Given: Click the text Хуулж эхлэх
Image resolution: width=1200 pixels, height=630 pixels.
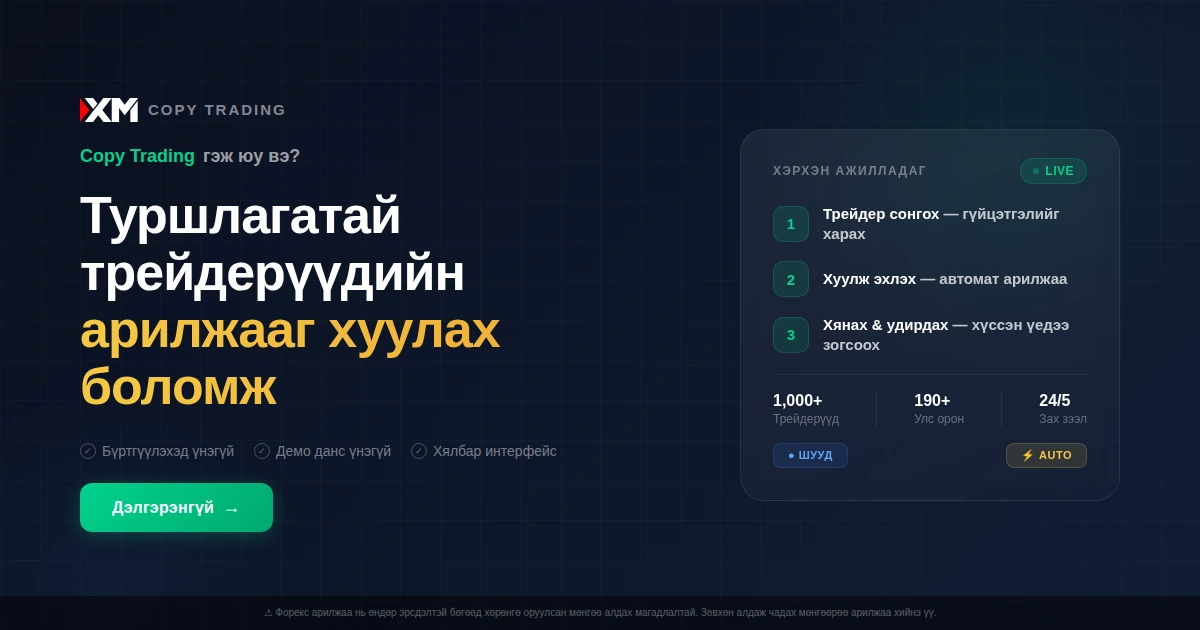Looking at the screenshot, I should 869,279.
